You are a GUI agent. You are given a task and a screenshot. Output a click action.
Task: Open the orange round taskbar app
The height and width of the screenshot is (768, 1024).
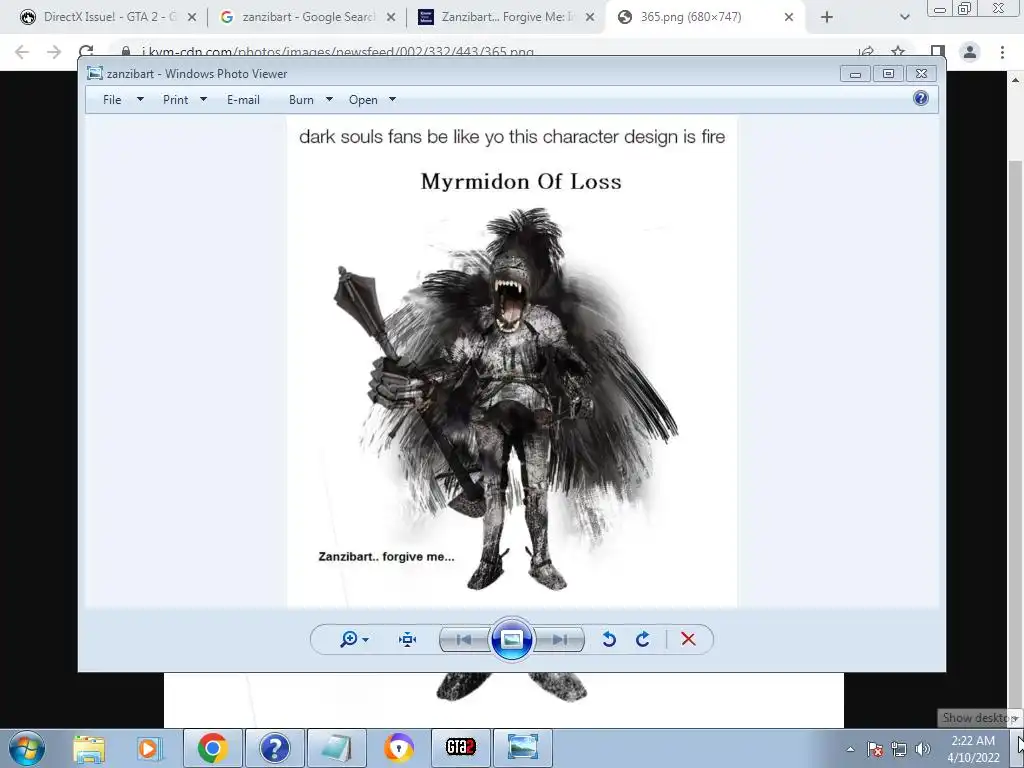coord(399,748)
